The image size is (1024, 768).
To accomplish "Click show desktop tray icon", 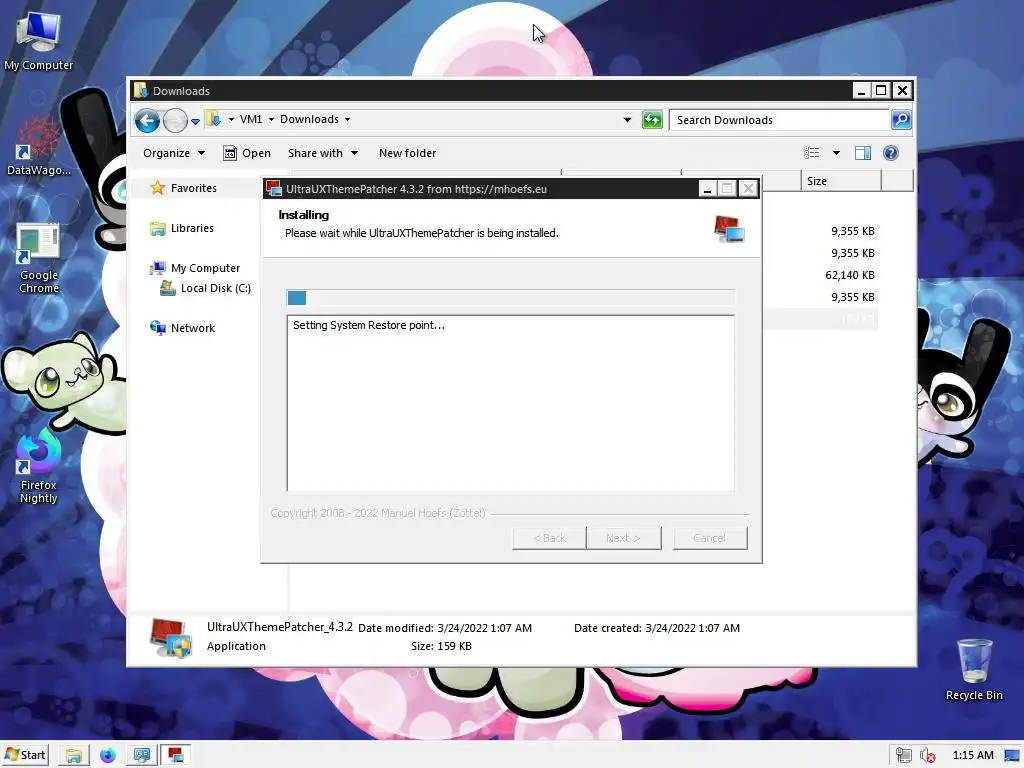I will pyautogui.click(x=1012, y=756).
